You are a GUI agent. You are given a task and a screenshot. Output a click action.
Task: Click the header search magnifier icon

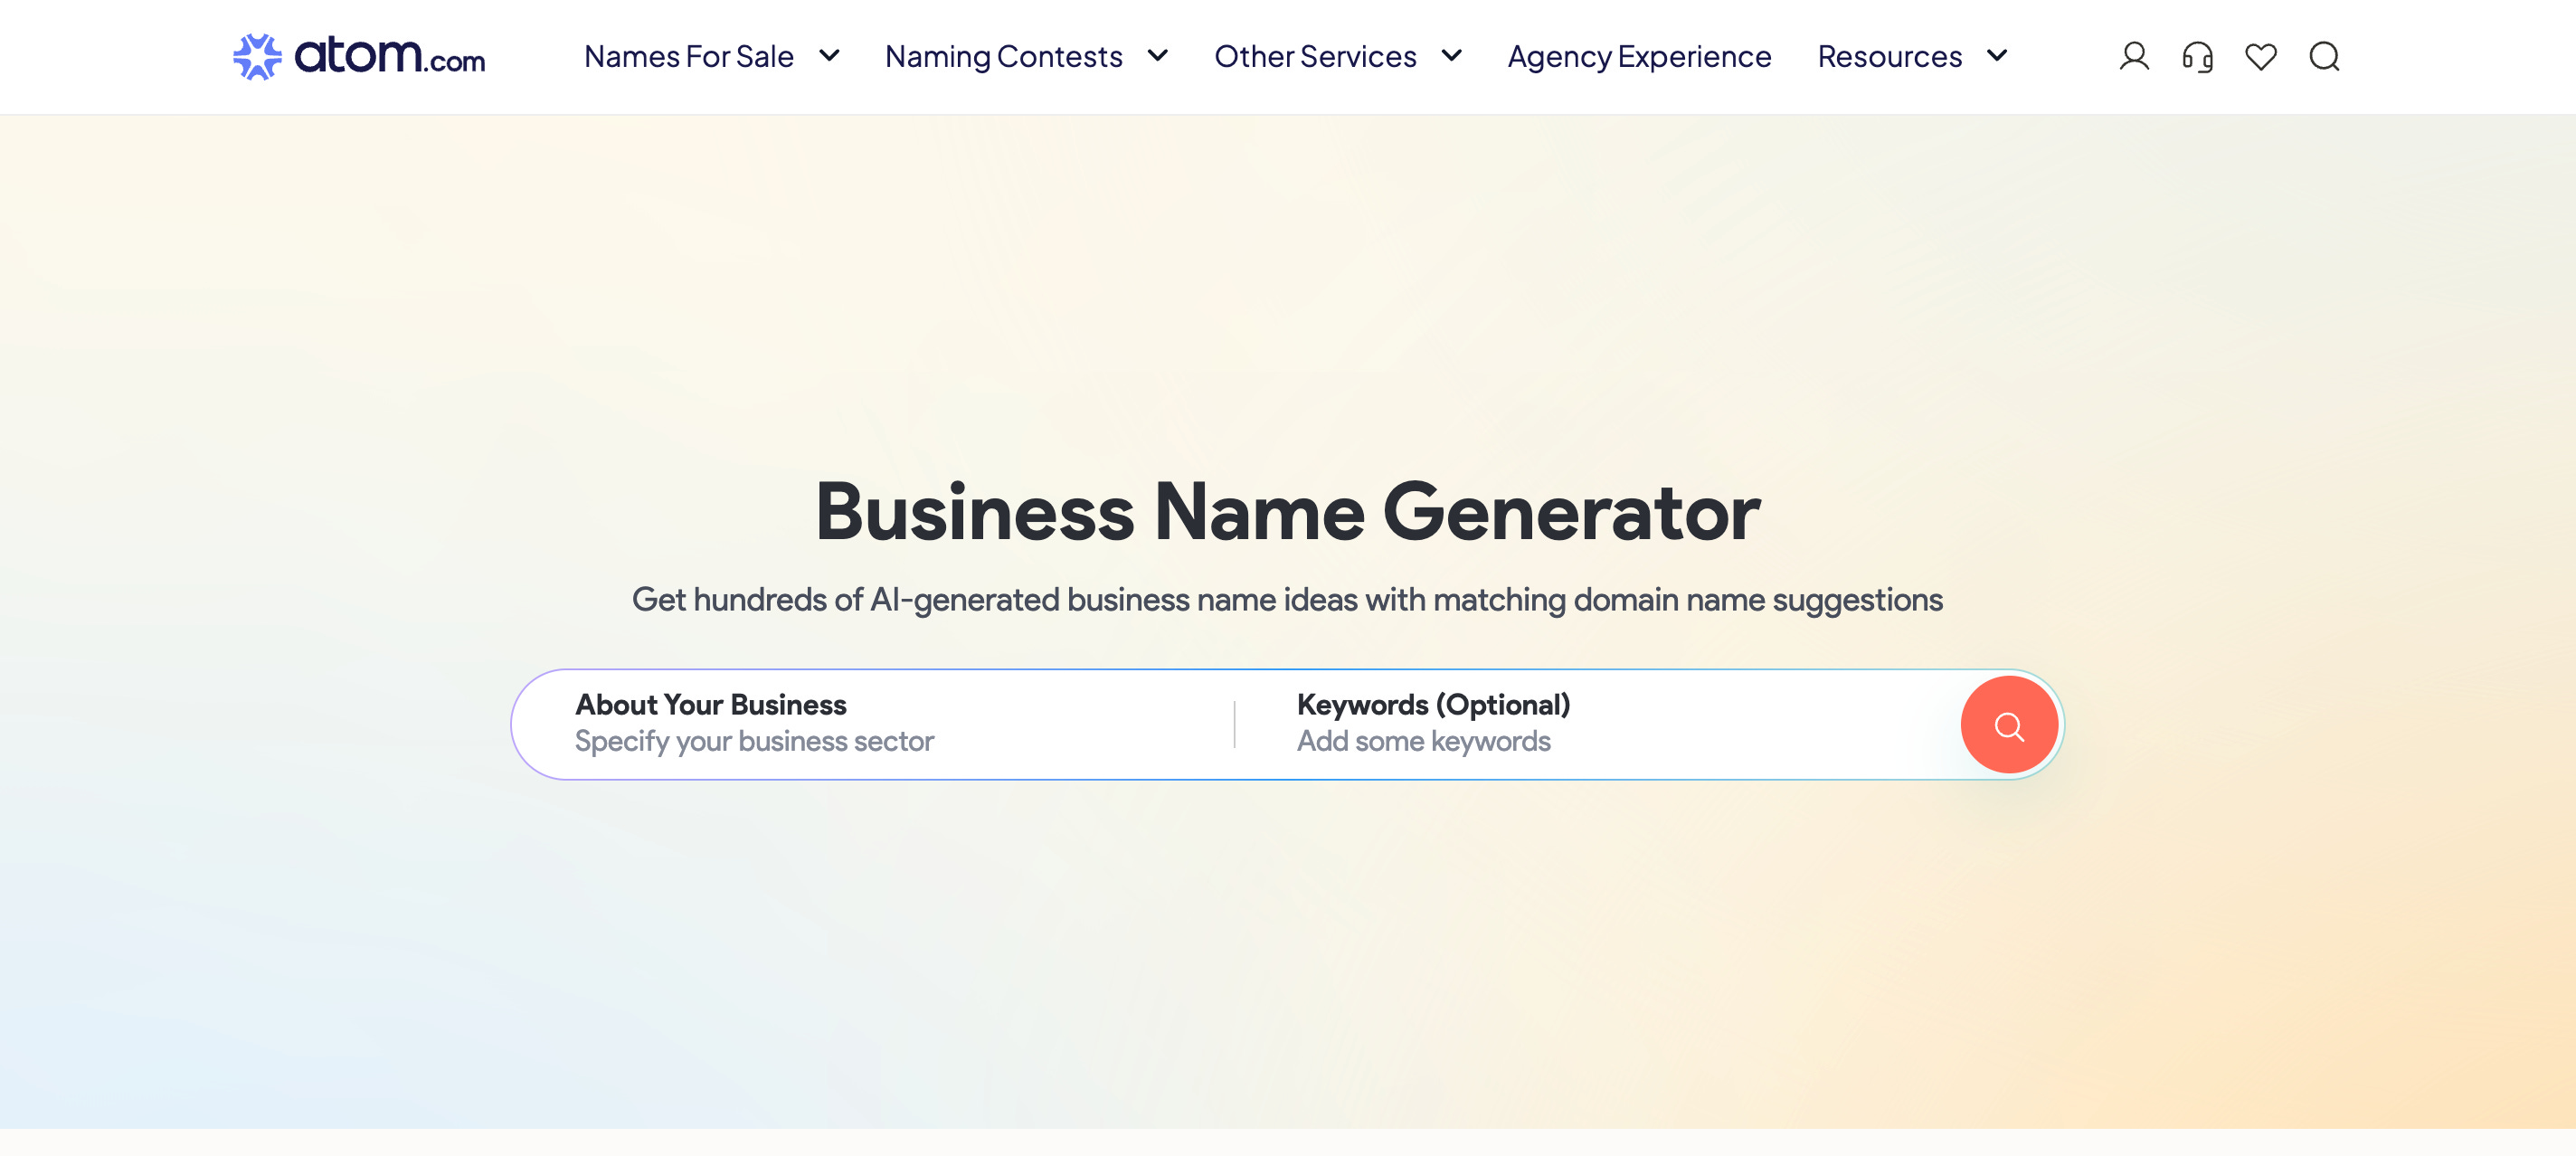click(2324, 56)
